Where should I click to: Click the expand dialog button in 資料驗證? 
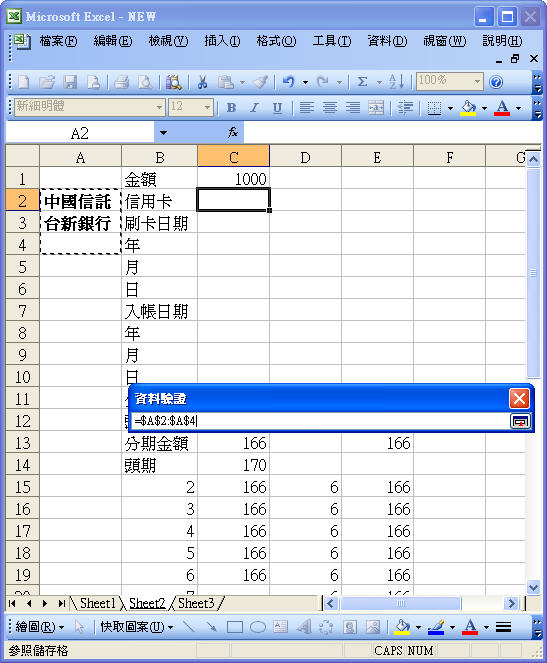520,421
